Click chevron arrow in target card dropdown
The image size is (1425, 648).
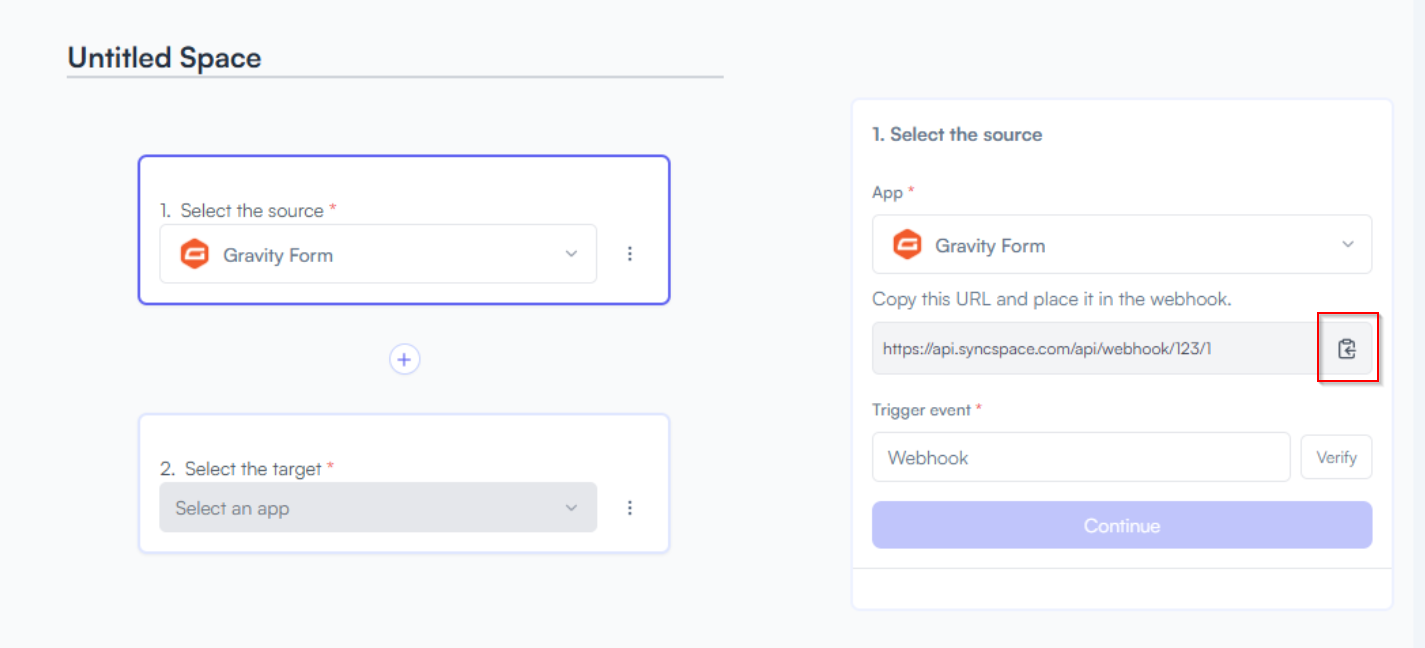[x=571, y=508]
